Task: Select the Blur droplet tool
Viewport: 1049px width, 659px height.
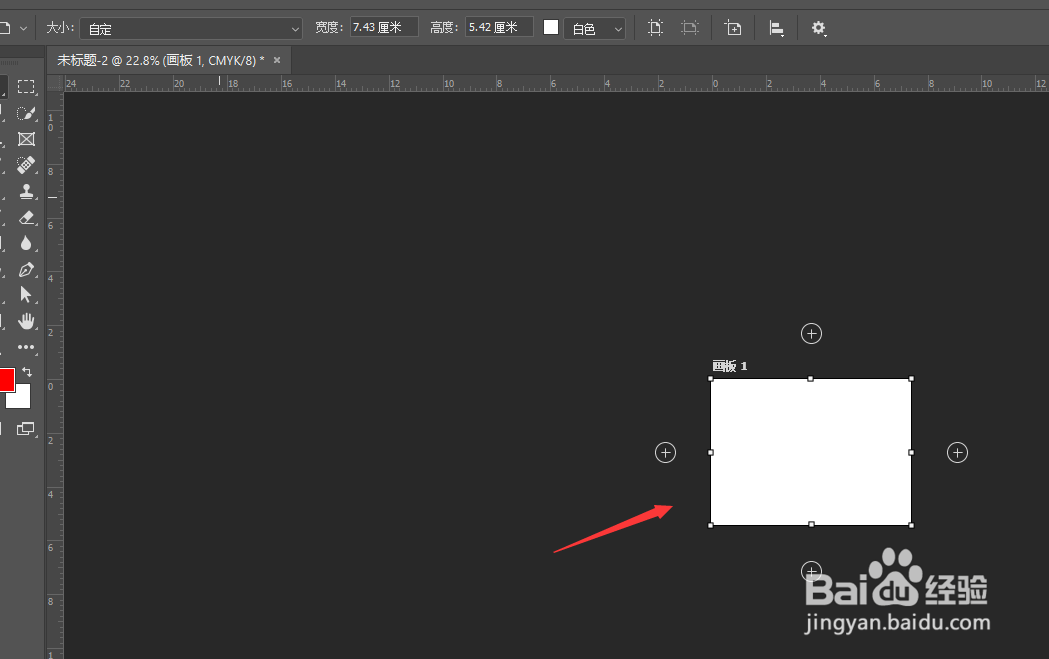Action: (x=26, y=243)
